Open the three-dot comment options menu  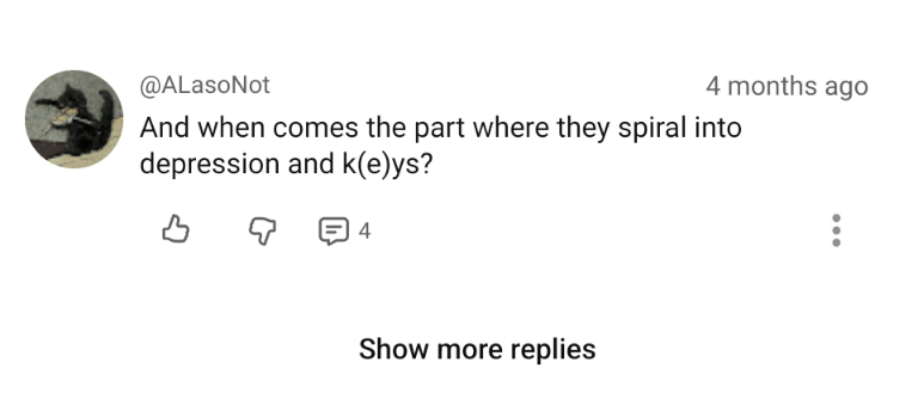(837, 230)
